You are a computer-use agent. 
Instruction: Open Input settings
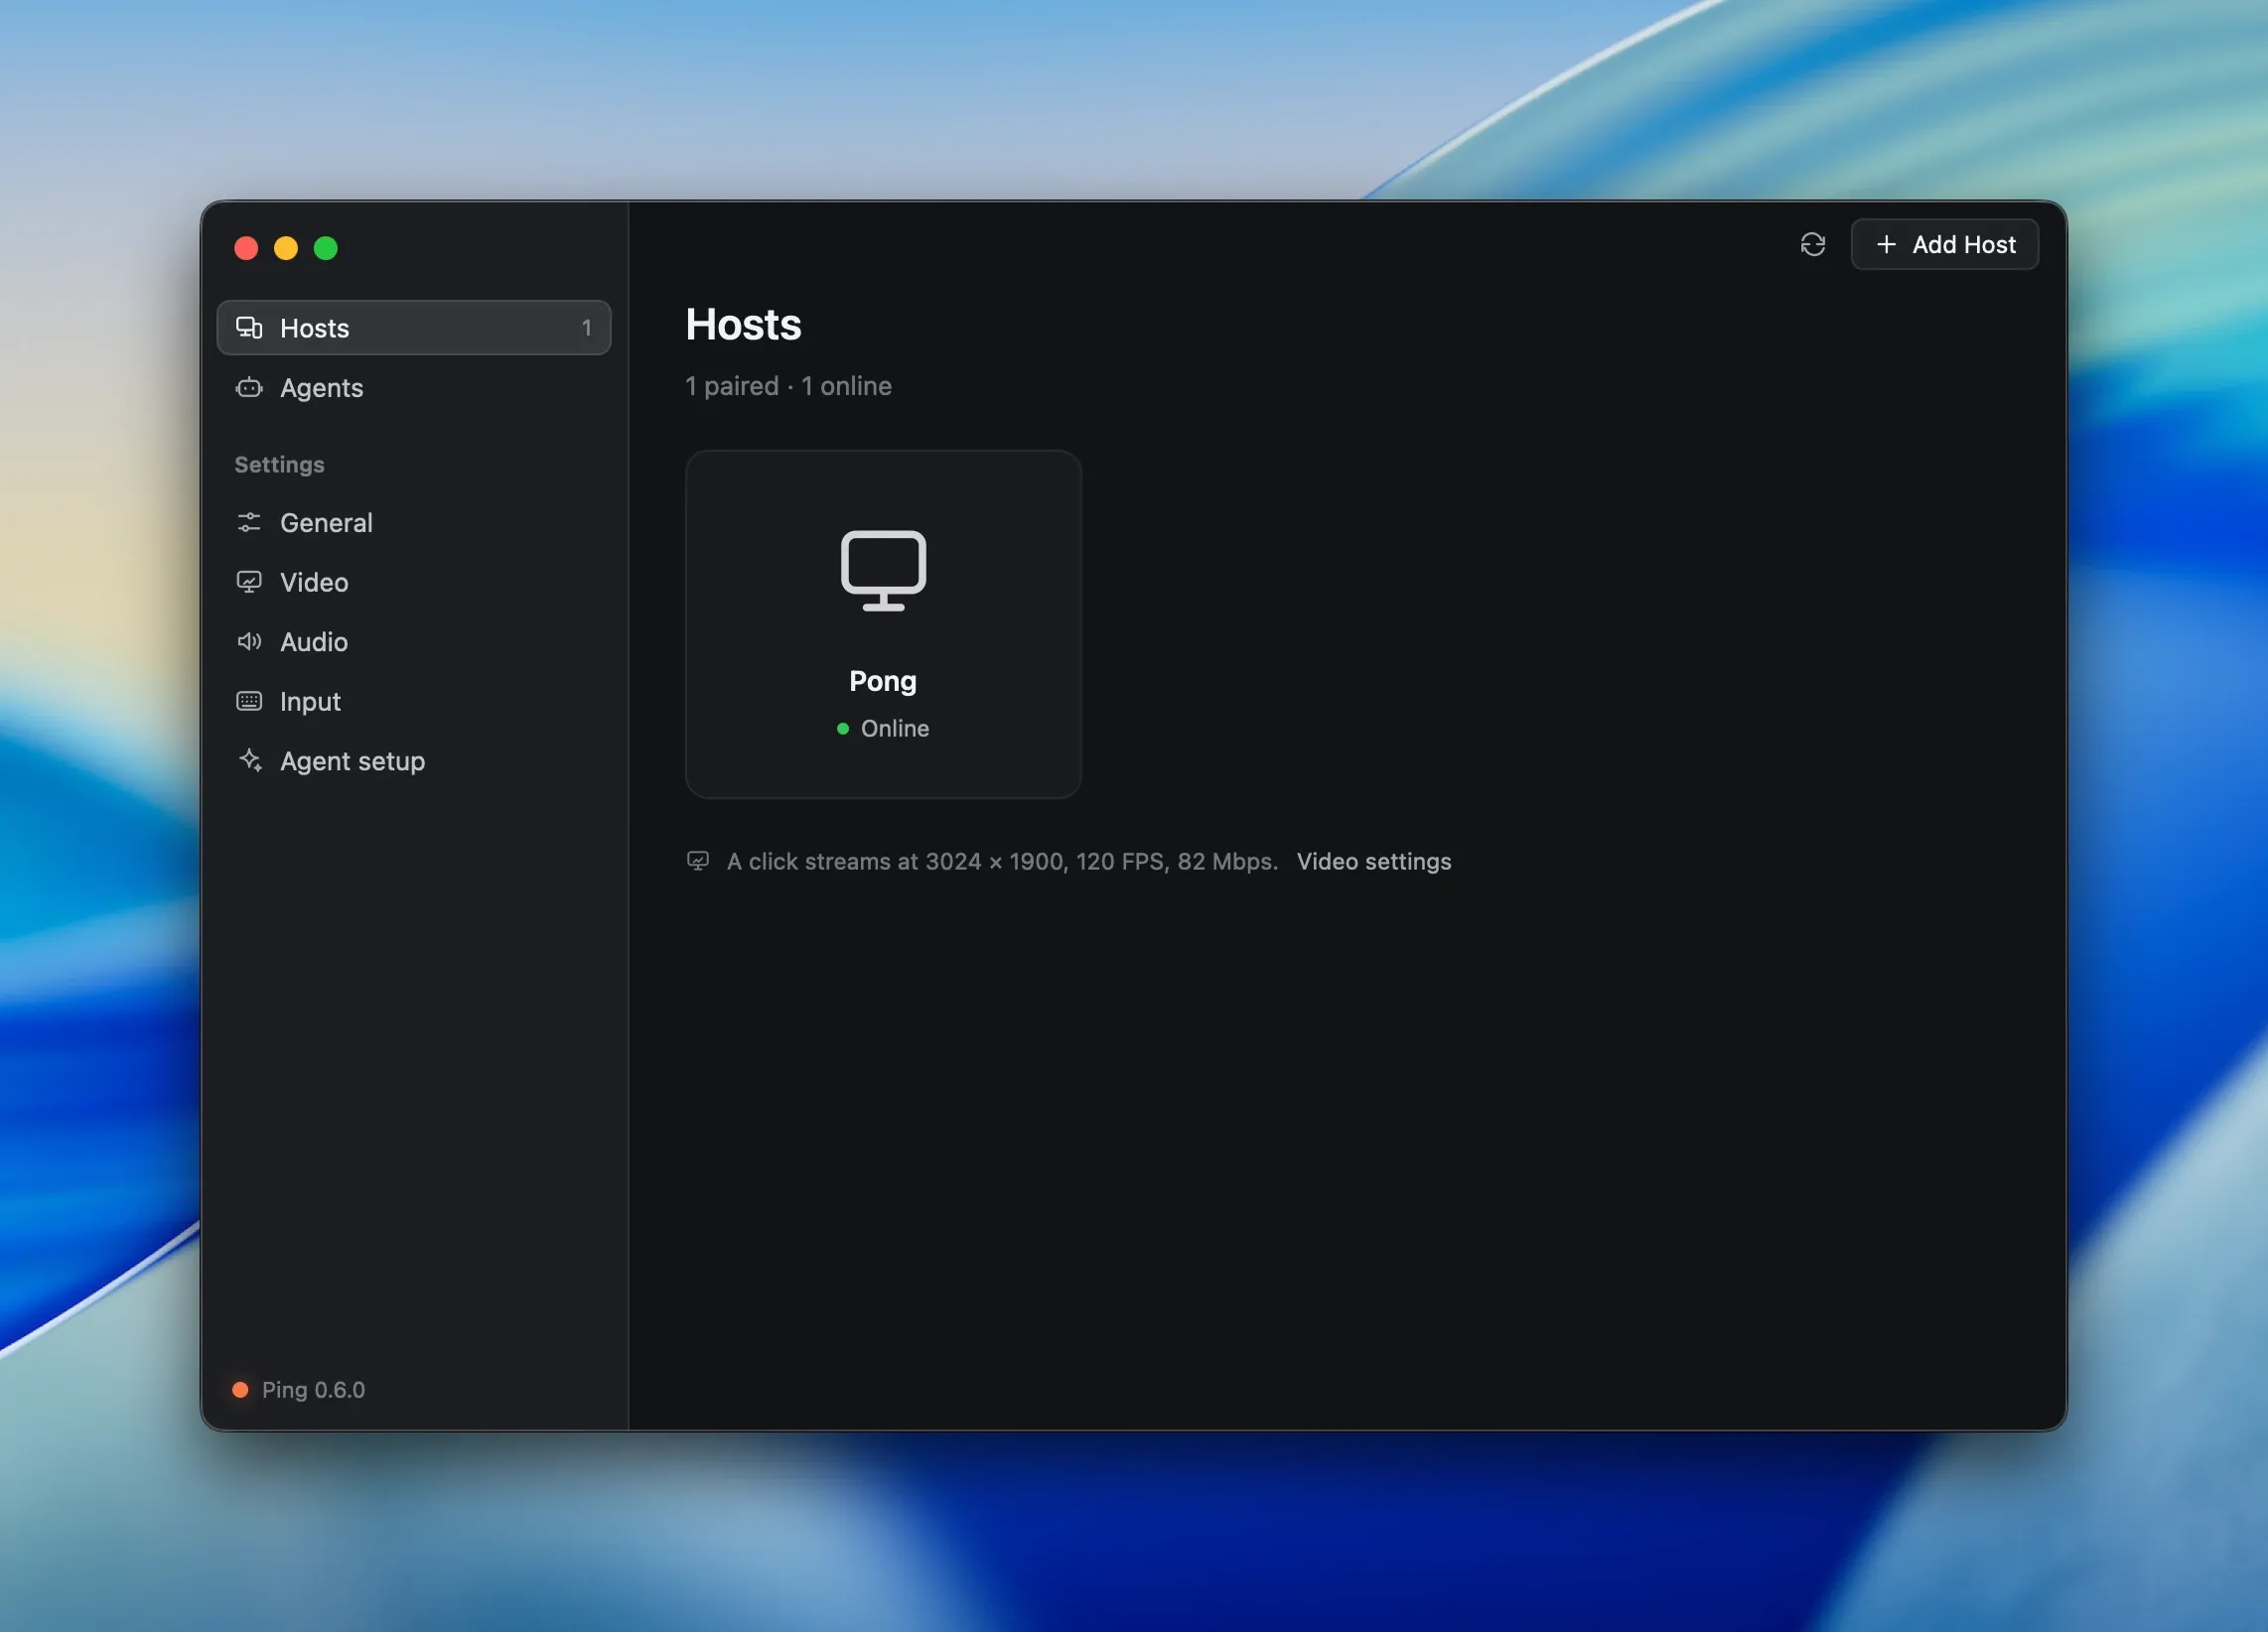tap(413, 701)
